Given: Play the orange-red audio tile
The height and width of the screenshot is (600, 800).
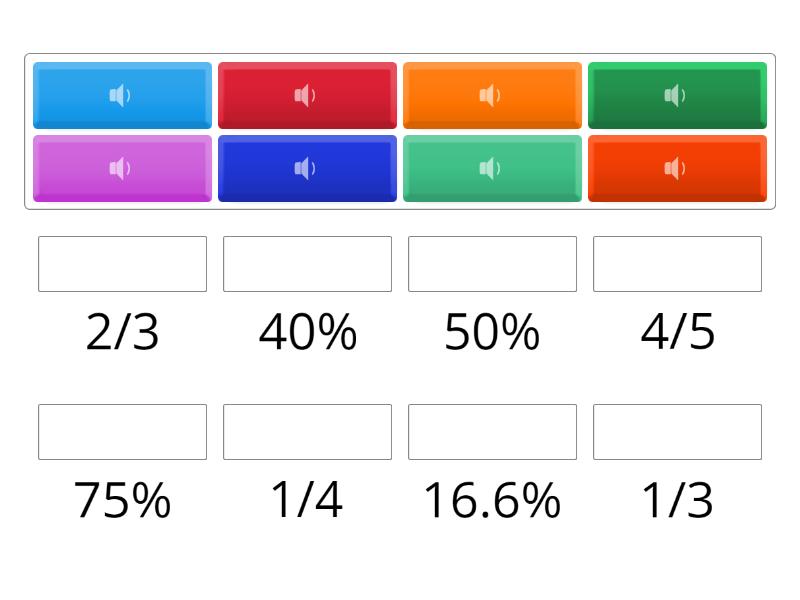Looking at the screenshot, I should (x=676, y=169).
